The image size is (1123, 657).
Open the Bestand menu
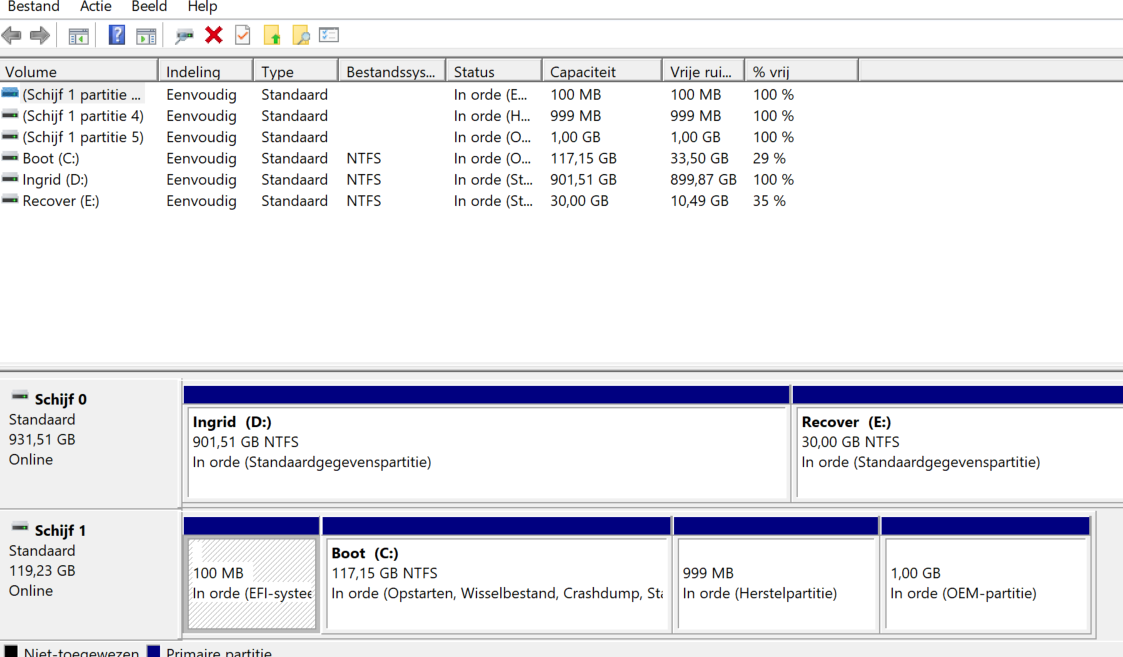(33, 7)
